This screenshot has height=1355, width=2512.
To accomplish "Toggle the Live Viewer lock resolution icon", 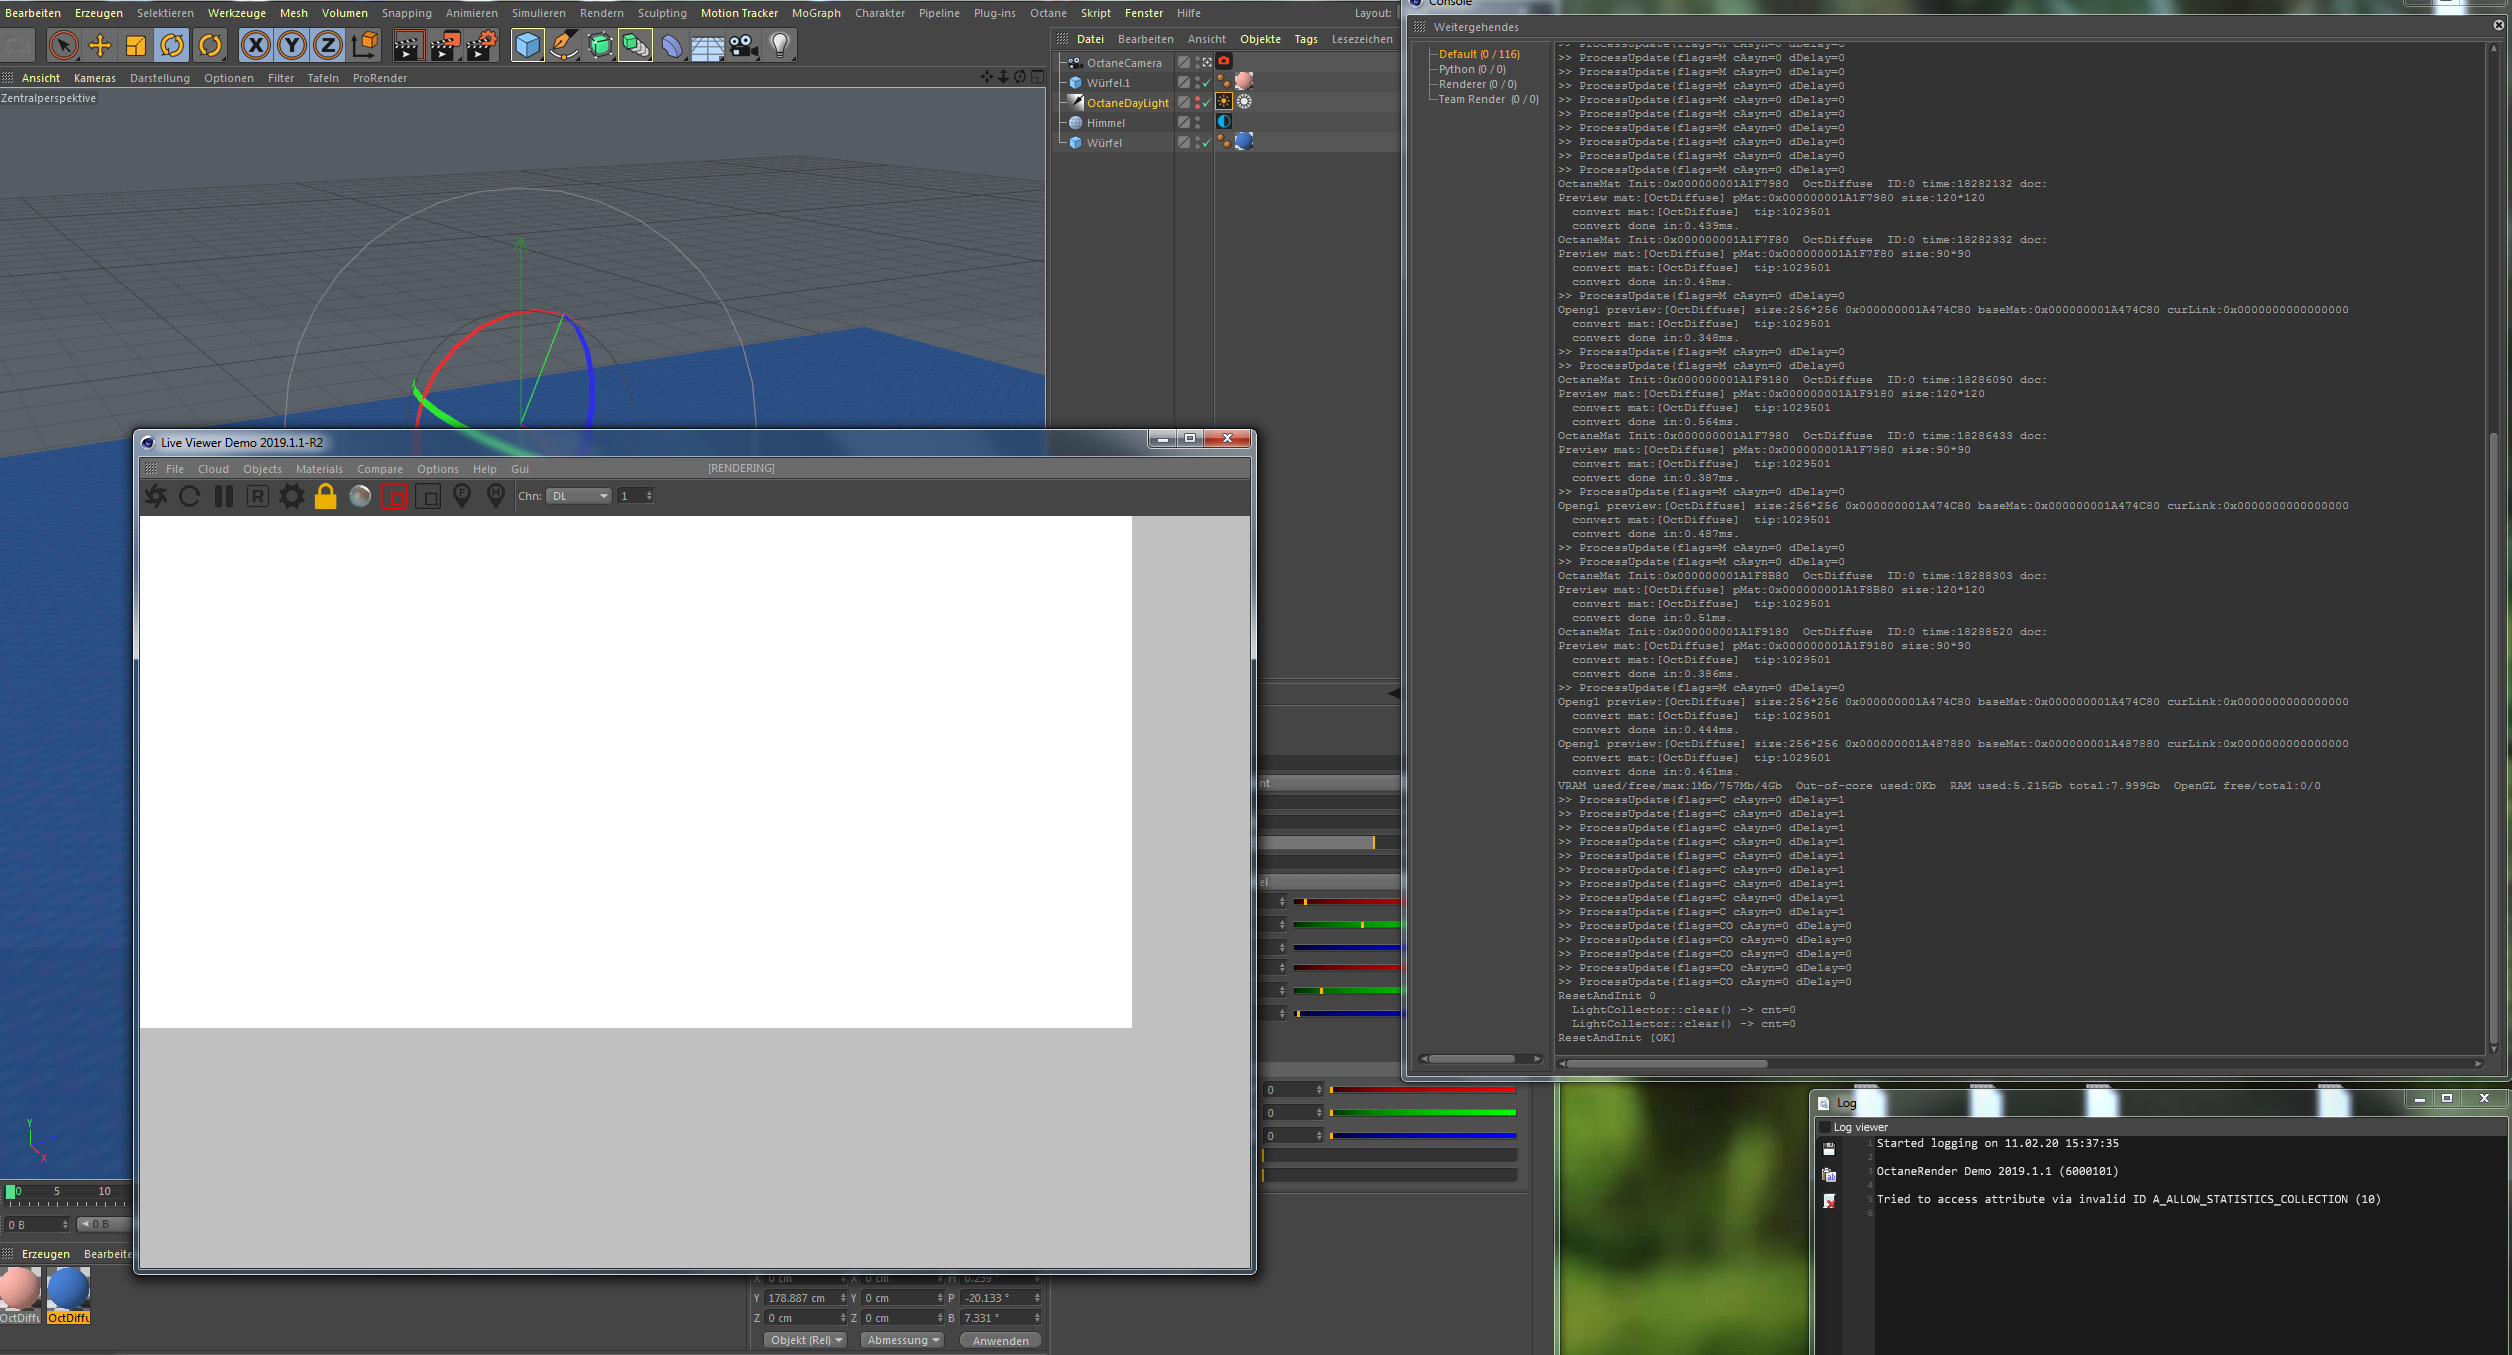I will tap(325, 496).
